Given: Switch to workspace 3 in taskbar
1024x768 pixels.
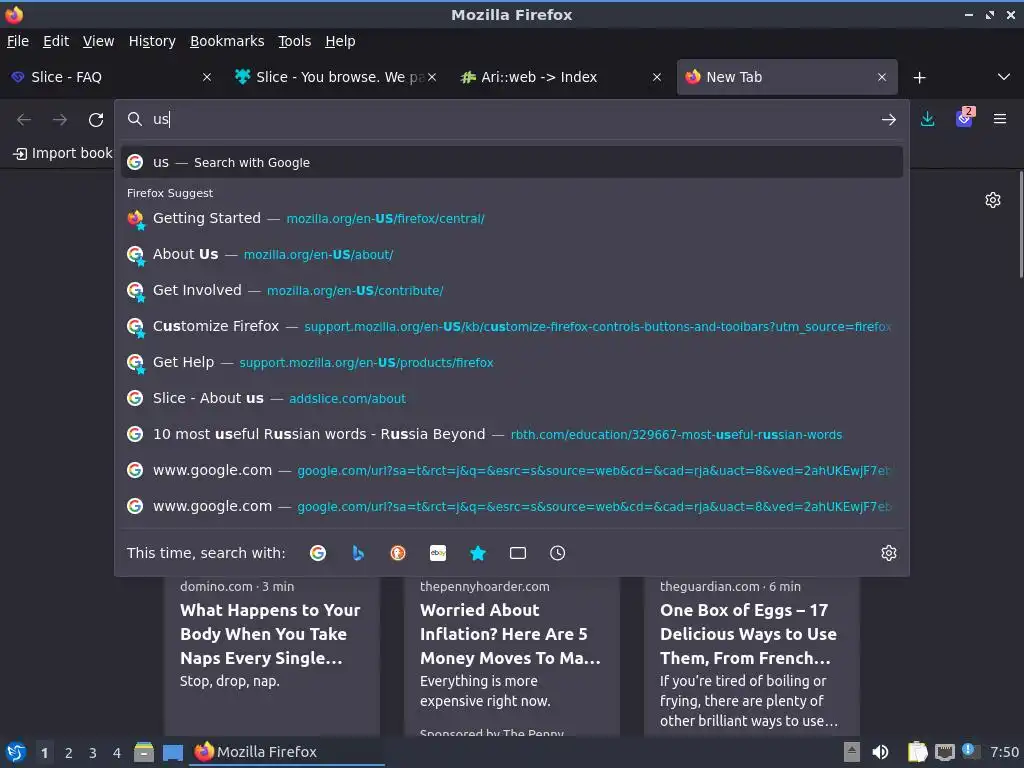Looking at the screenshot, I should 93,753.
